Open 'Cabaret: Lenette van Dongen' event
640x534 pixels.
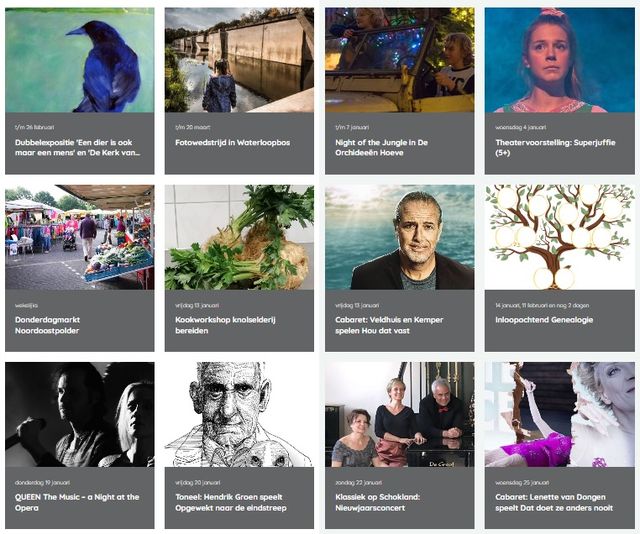554,502
